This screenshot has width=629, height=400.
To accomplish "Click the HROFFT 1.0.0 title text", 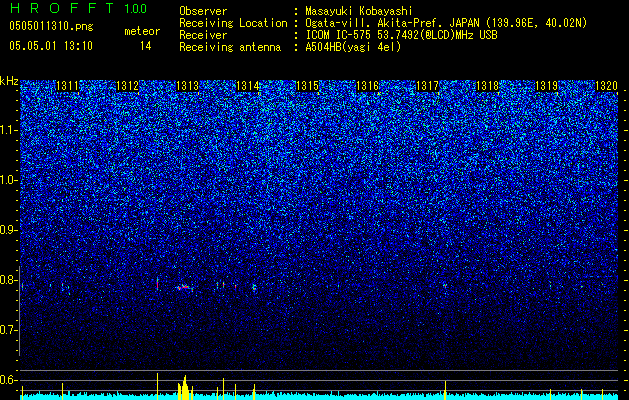I will [78, 8].
